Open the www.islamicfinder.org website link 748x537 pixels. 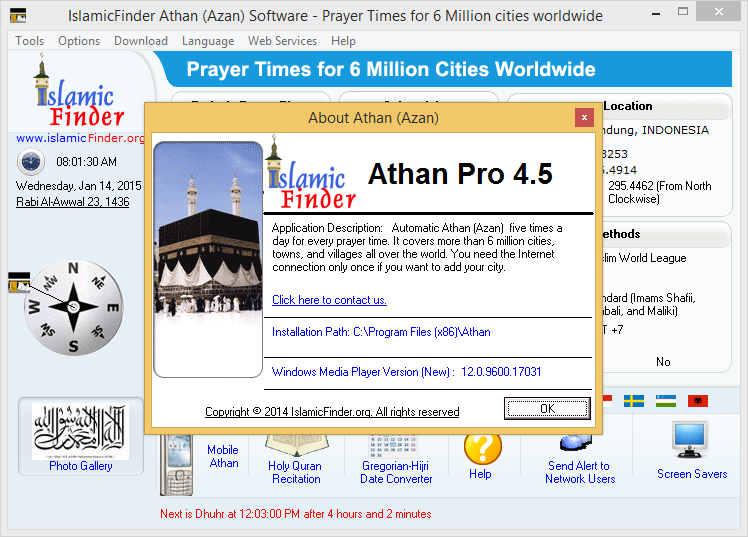80,138
